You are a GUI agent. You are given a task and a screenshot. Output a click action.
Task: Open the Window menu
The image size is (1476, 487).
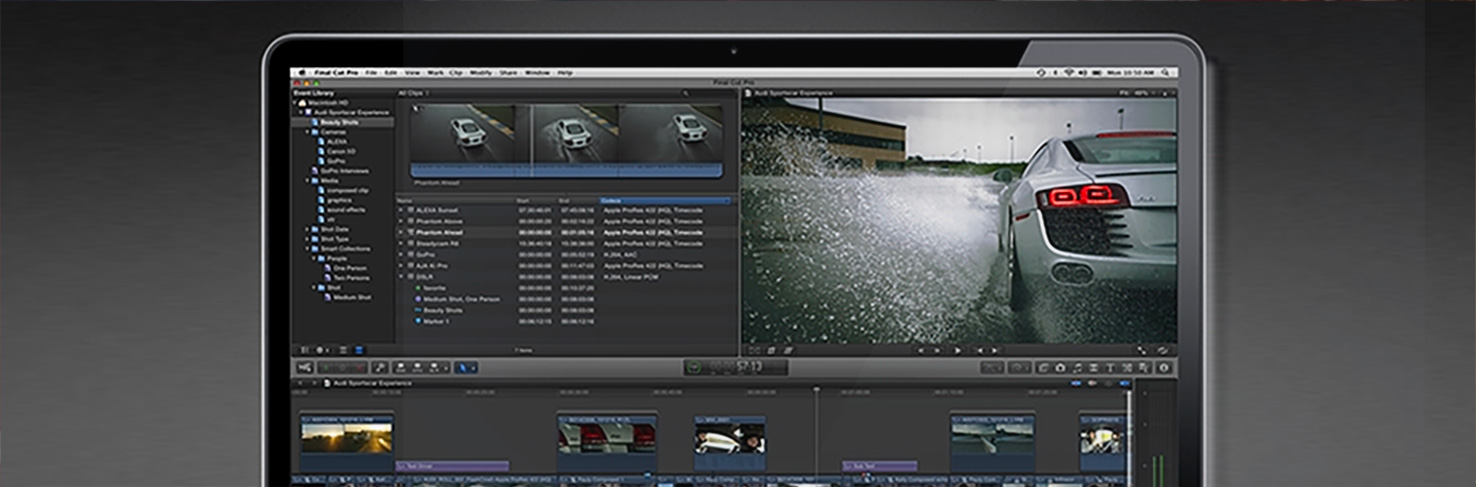pos(537,73)
